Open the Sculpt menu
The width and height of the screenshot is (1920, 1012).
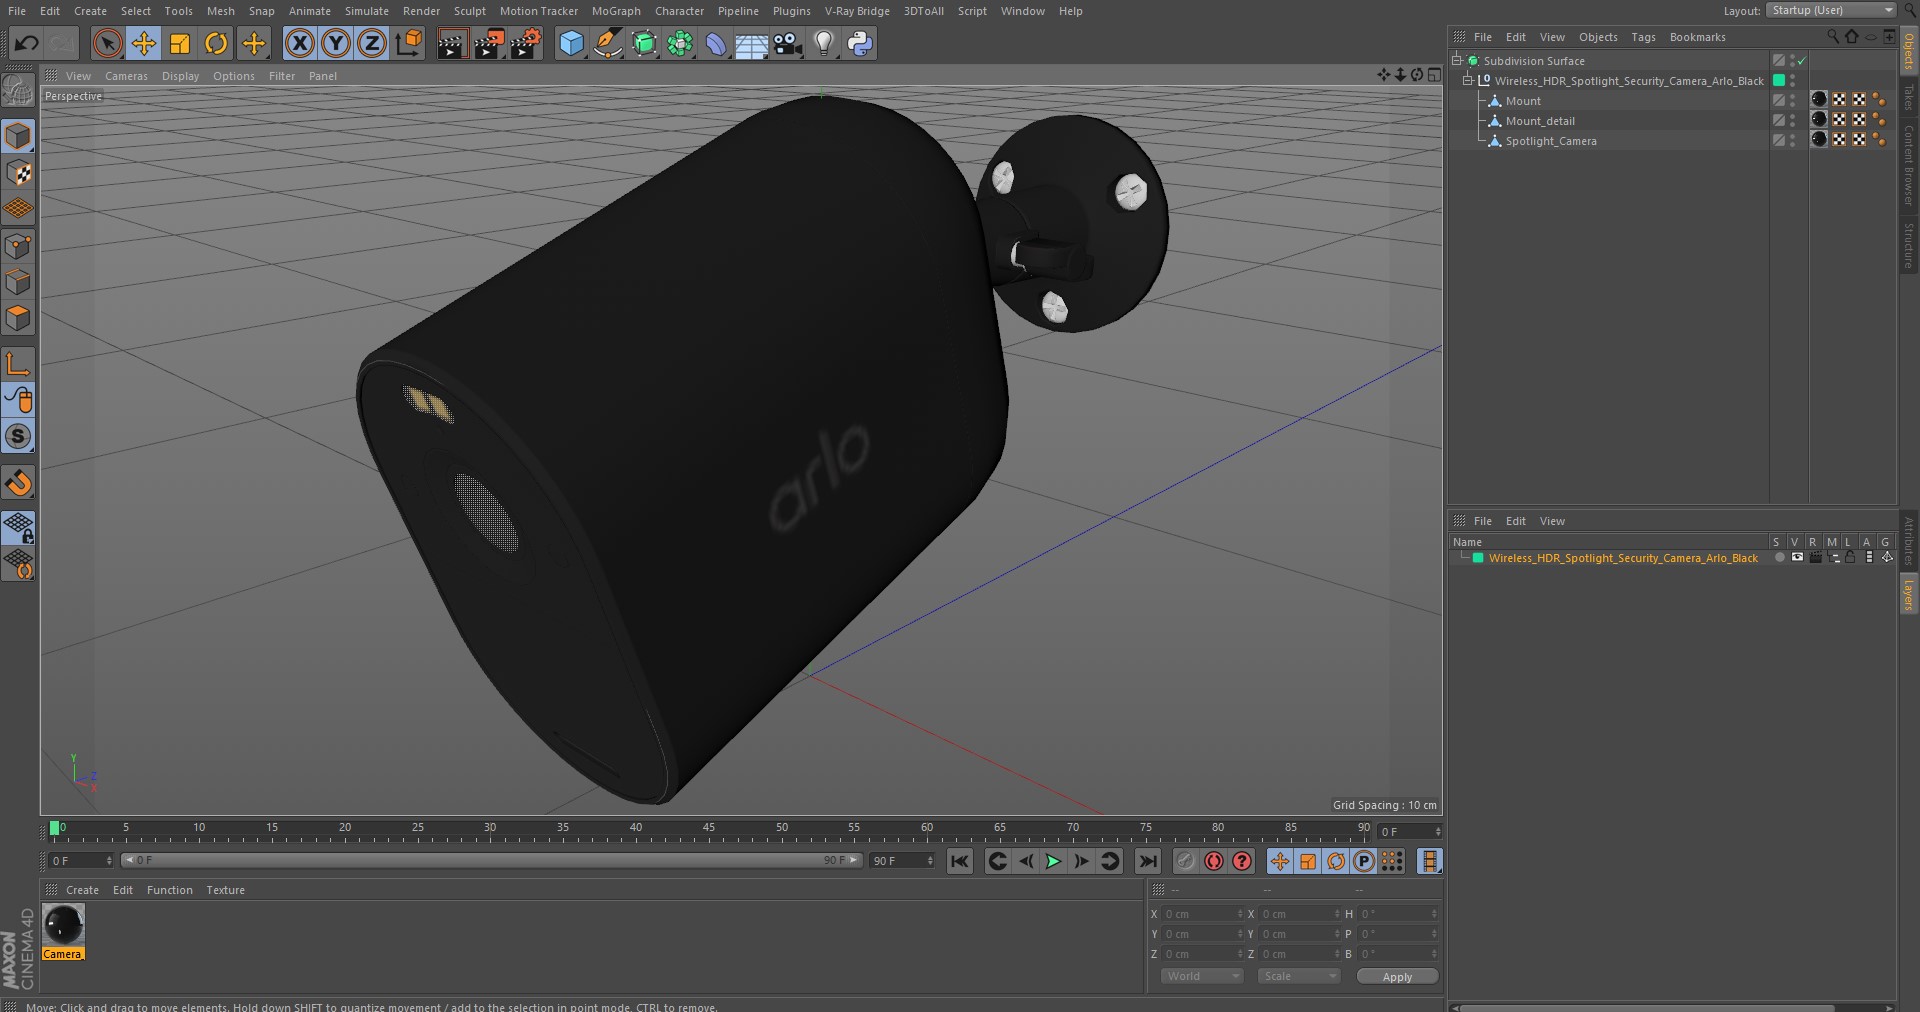click(x=469, y=11)
